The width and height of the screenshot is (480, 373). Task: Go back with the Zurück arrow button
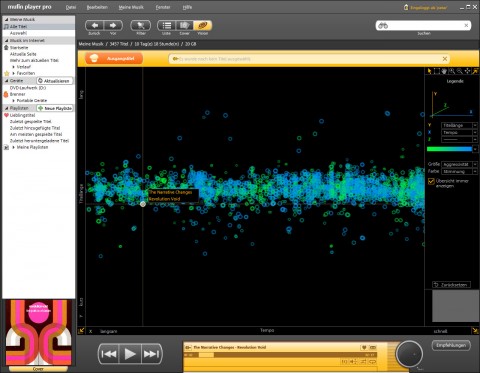tap(95, 25)
